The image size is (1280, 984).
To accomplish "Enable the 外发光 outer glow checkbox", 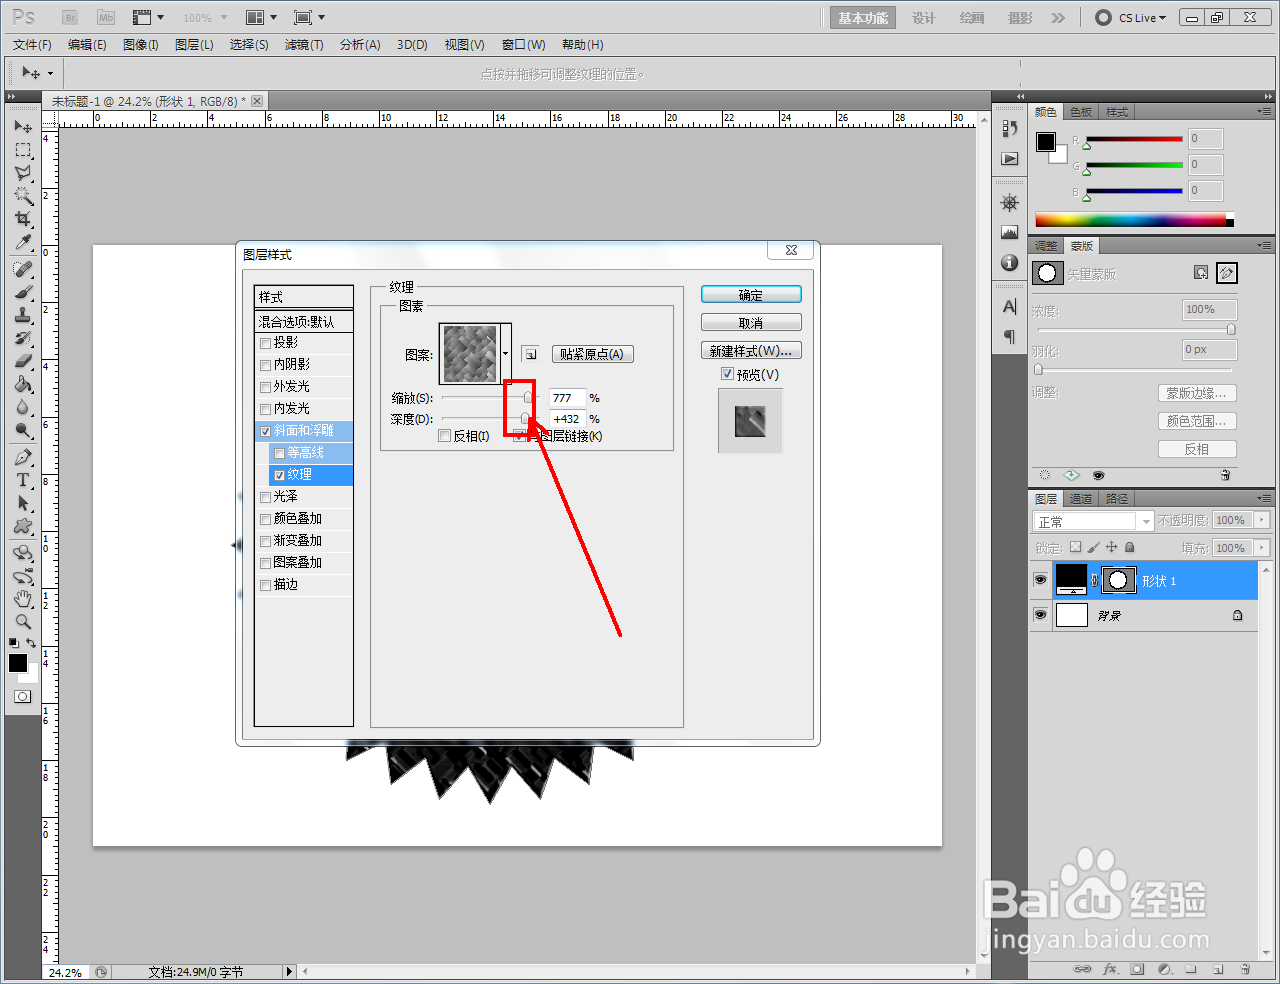I will 265,387.
